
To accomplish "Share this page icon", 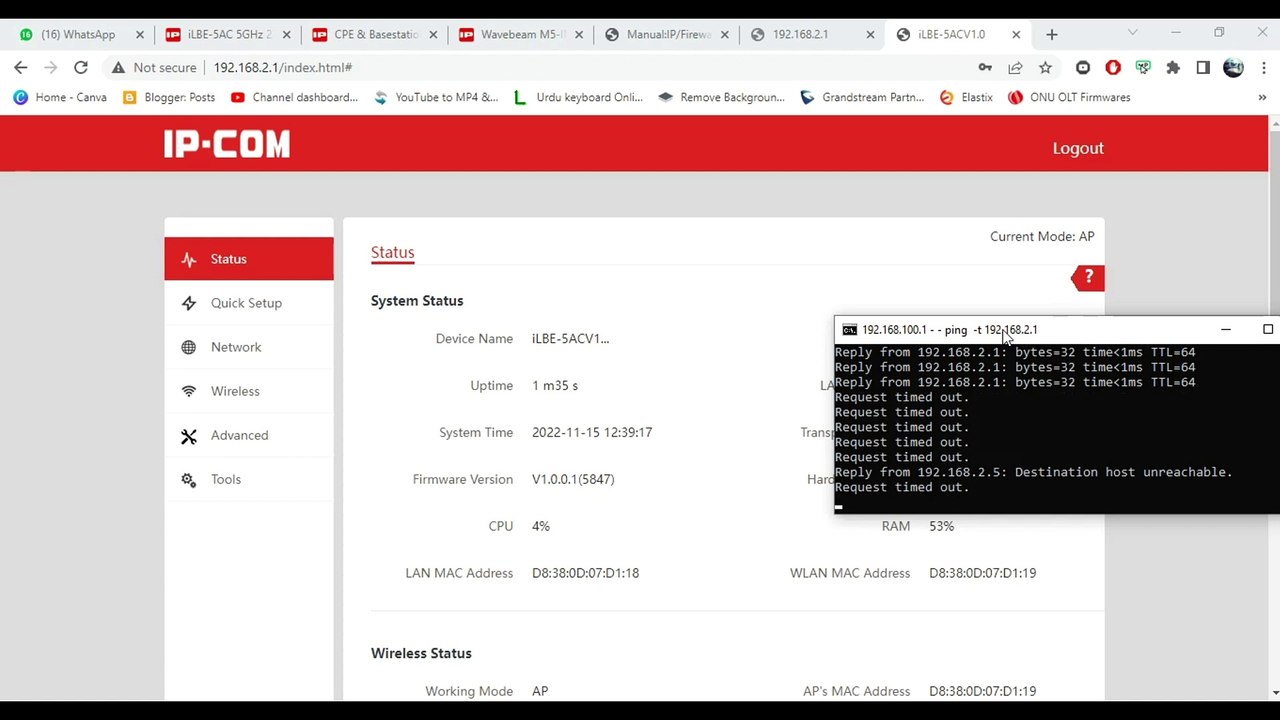I will coord(1015,67).
